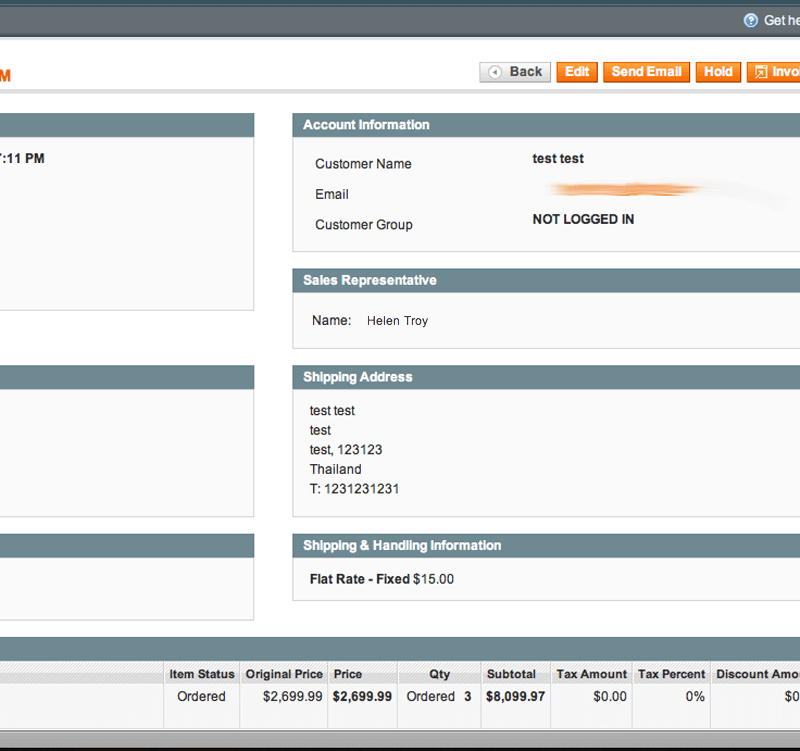Click the Qty column header
Screen dimensions: 800x751
point(439,674)
